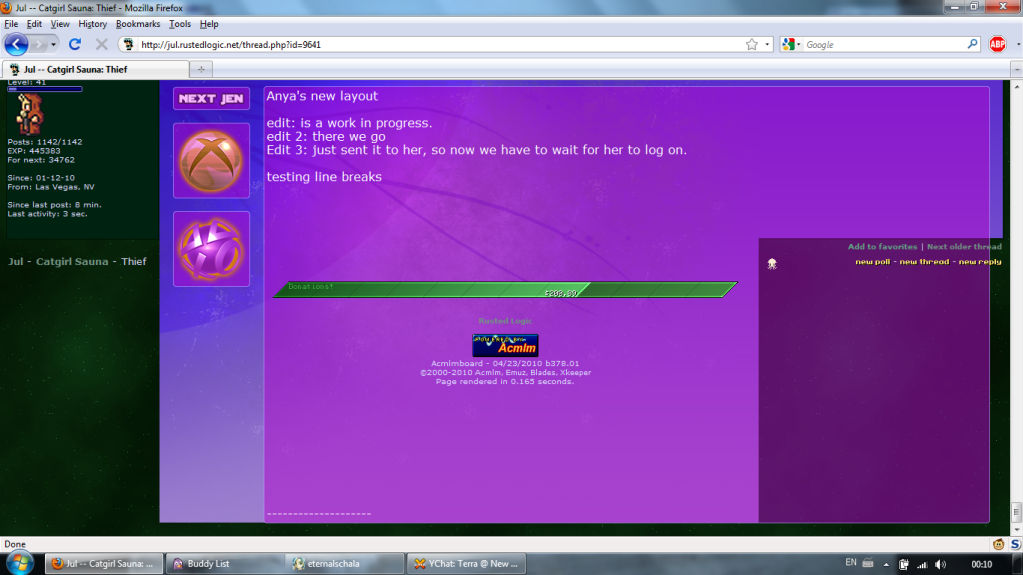Viewport: 1023px width, 575px height.
Task: Open the Bookmarks menu
Action: [137, 23]
